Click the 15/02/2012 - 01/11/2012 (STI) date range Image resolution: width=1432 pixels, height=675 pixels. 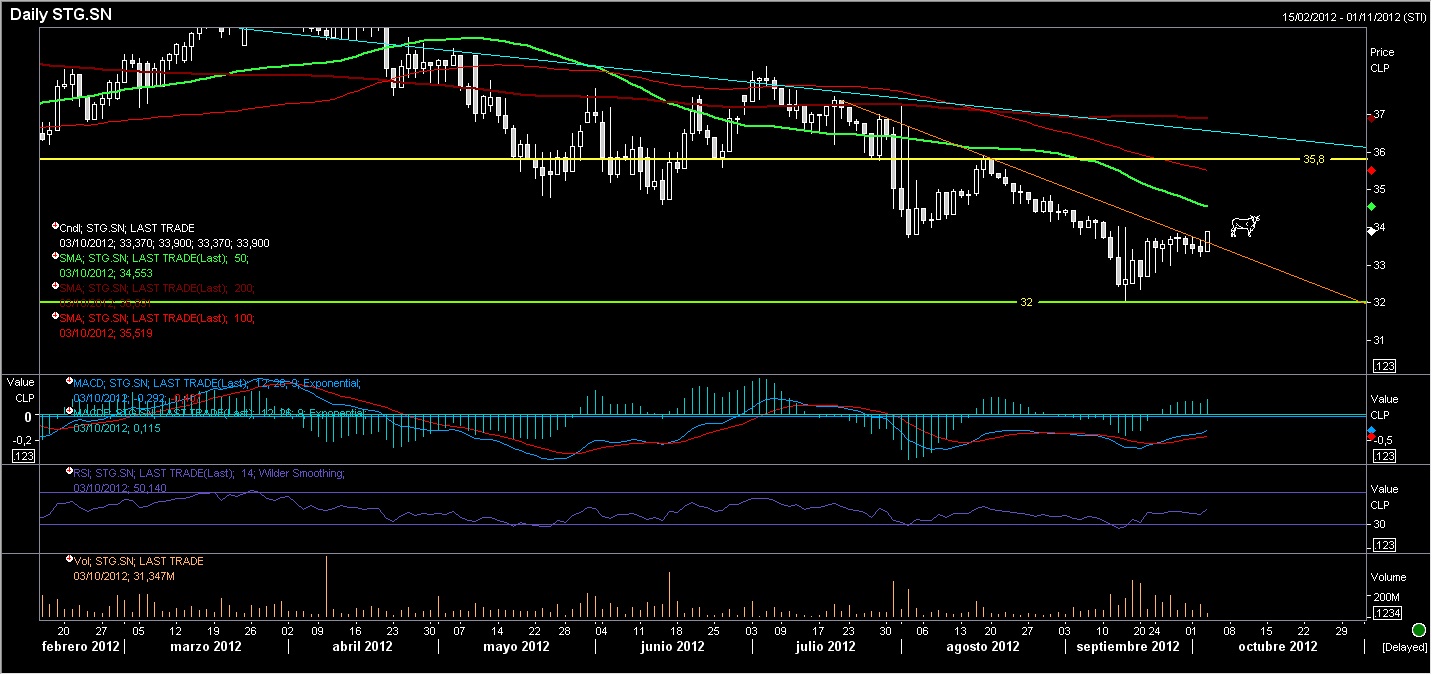point(1354,17)
